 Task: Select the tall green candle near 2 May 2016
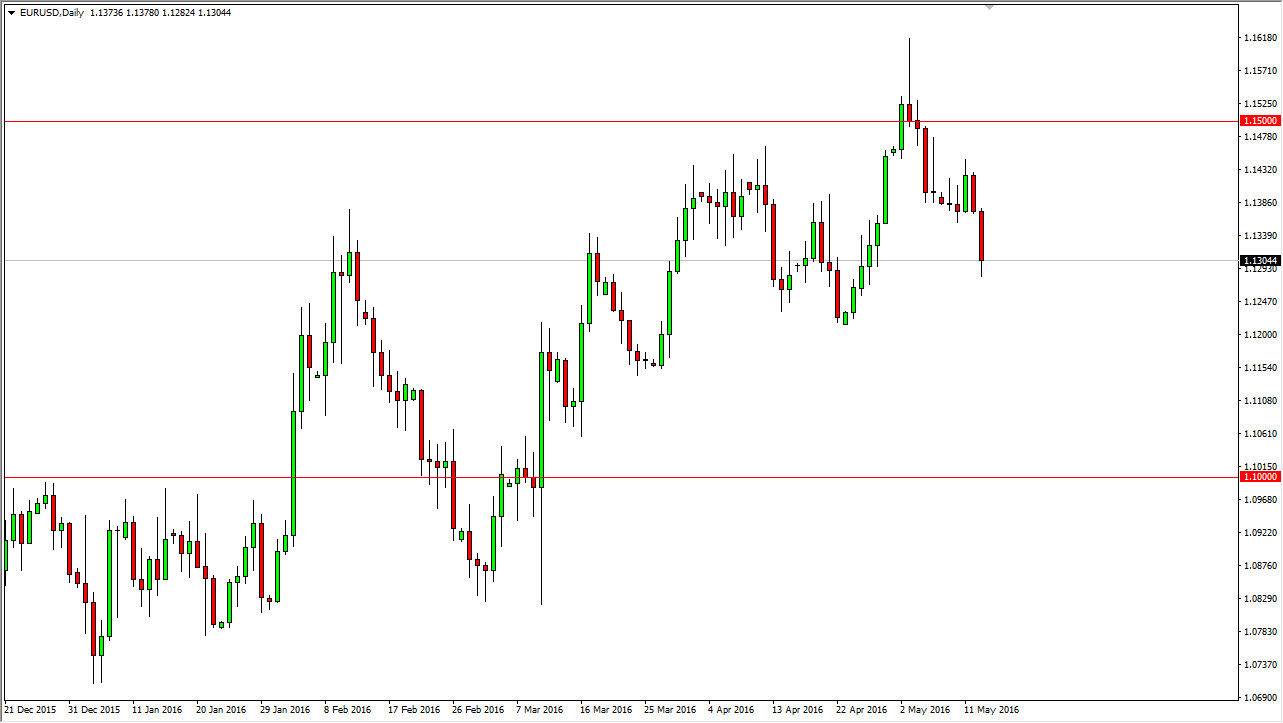point(886,190)
